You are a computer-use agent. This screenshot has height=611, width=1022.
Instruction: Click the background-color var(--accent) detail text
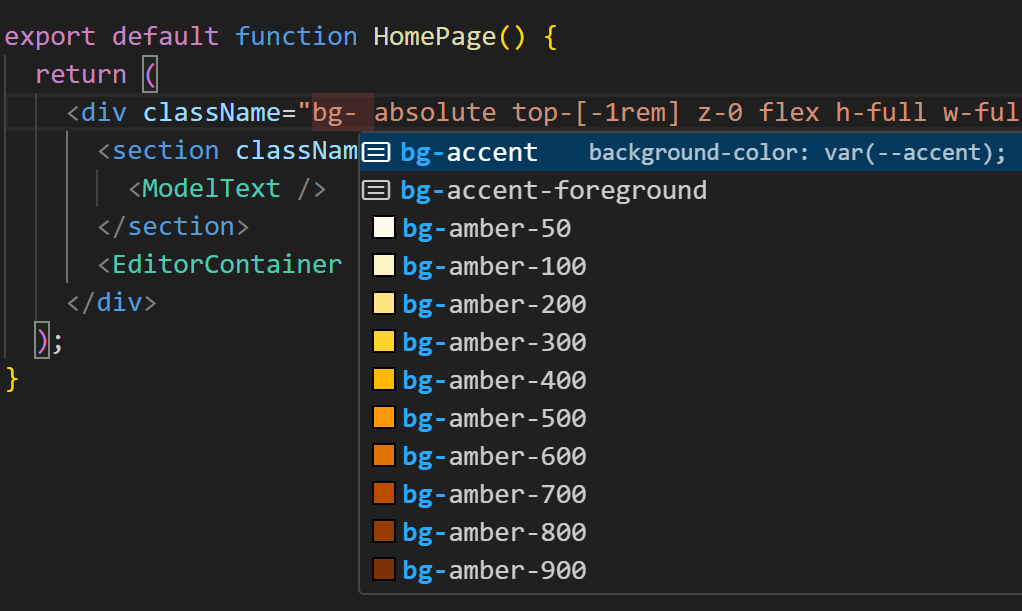797,153
